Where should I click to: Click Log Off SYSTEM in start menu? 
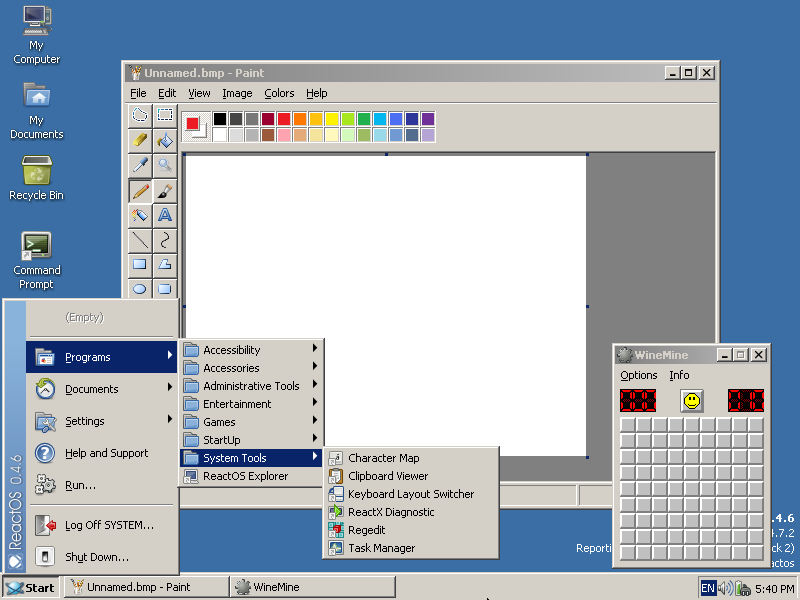point(102,525)
